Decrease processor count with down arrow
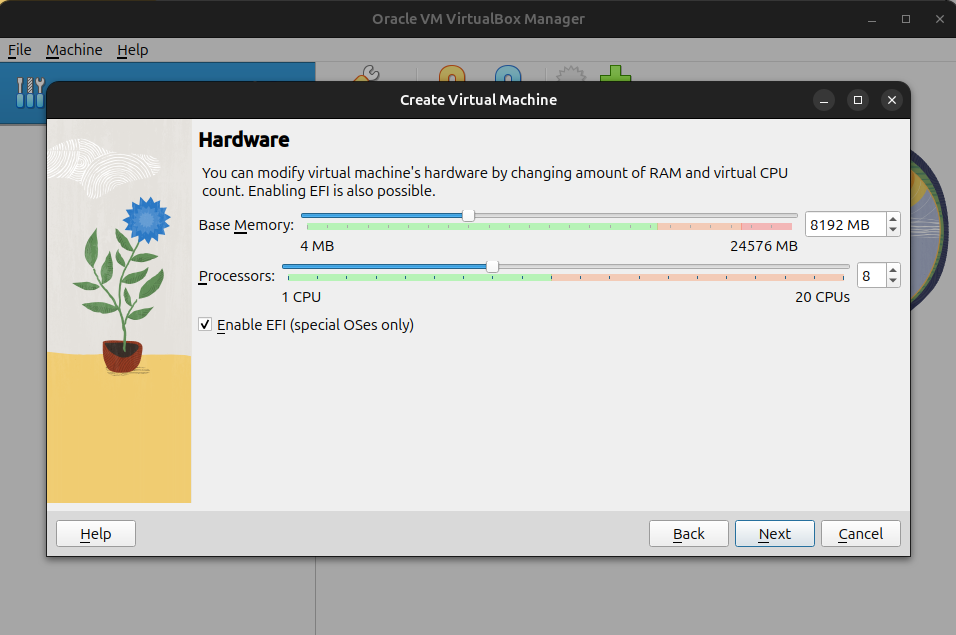 coord(893,282)
